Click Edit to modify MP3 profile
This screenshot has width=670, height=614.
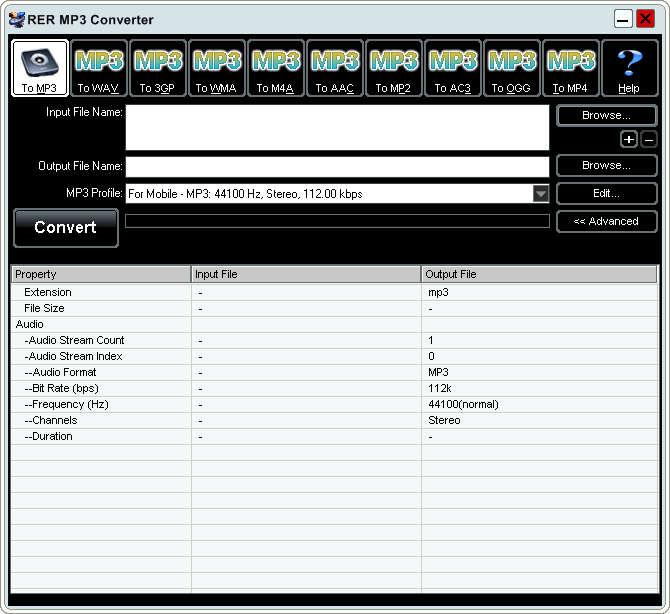click(x=606, y=193)
